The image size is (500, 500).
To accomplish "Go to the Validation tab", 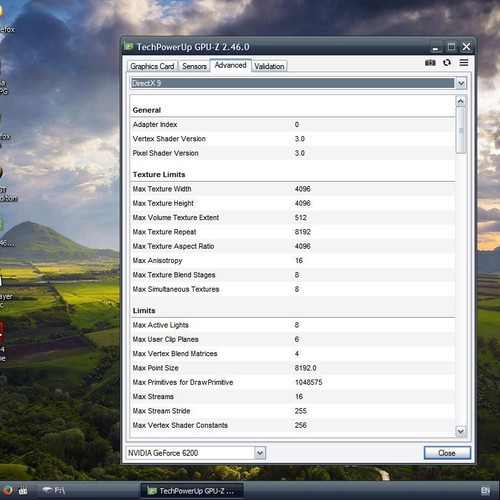I will coord(269,66).
